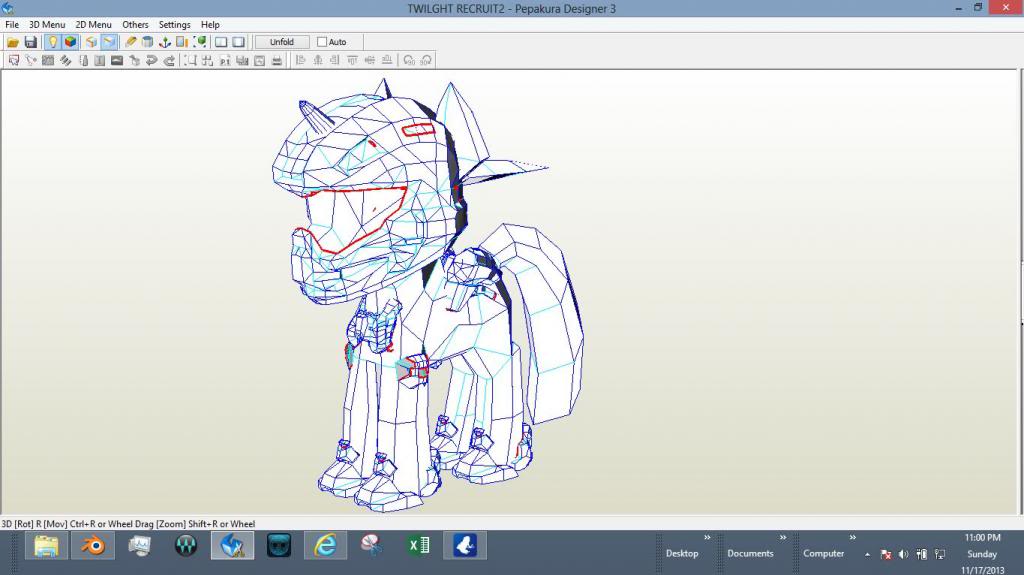
Task: Toggle the colored cube texture button
Action: pos(70,42)
